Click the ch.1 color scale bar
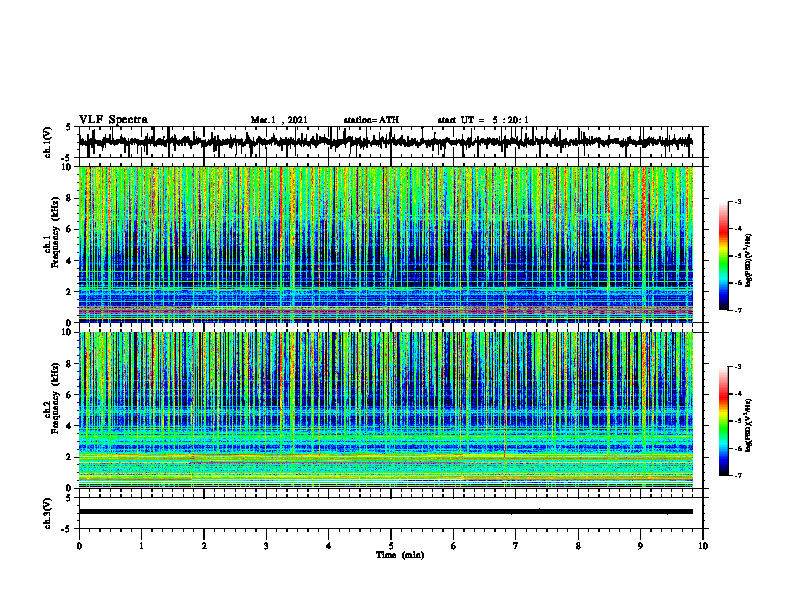This screenshot has height=612, width=792. tap(723, 256)
